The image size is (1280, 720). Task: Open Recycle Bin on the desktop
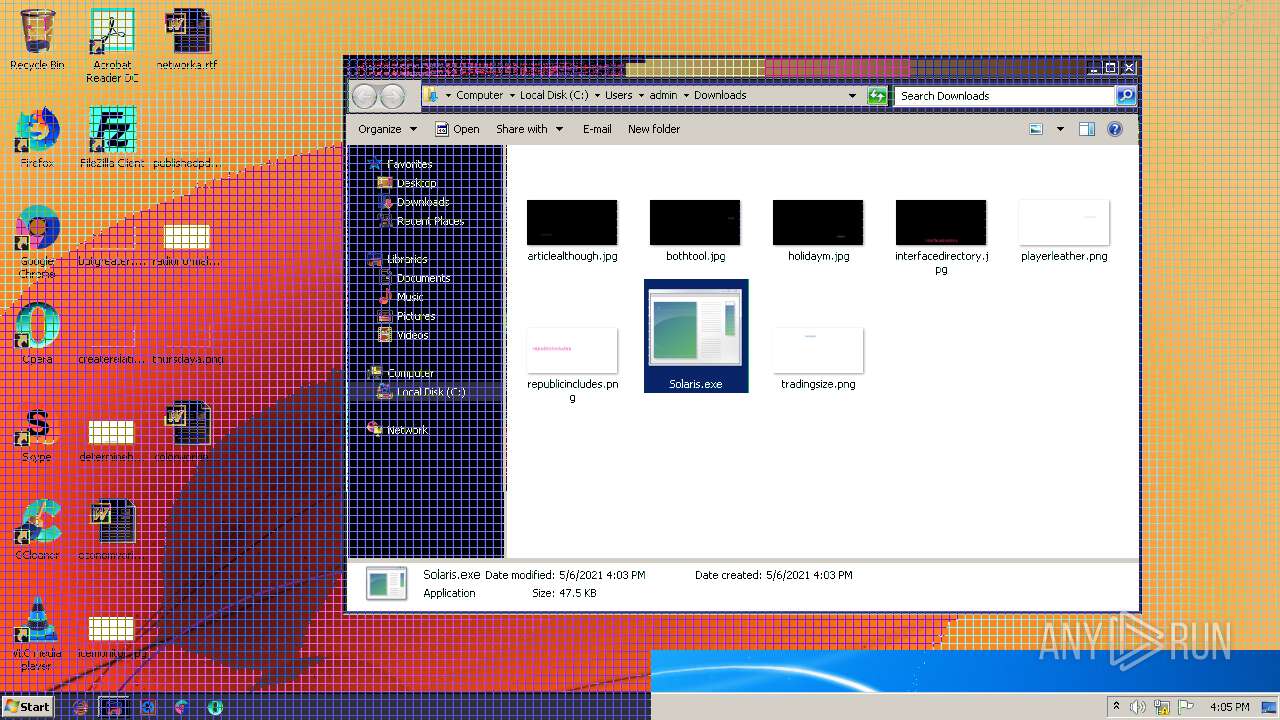[37, 39]
